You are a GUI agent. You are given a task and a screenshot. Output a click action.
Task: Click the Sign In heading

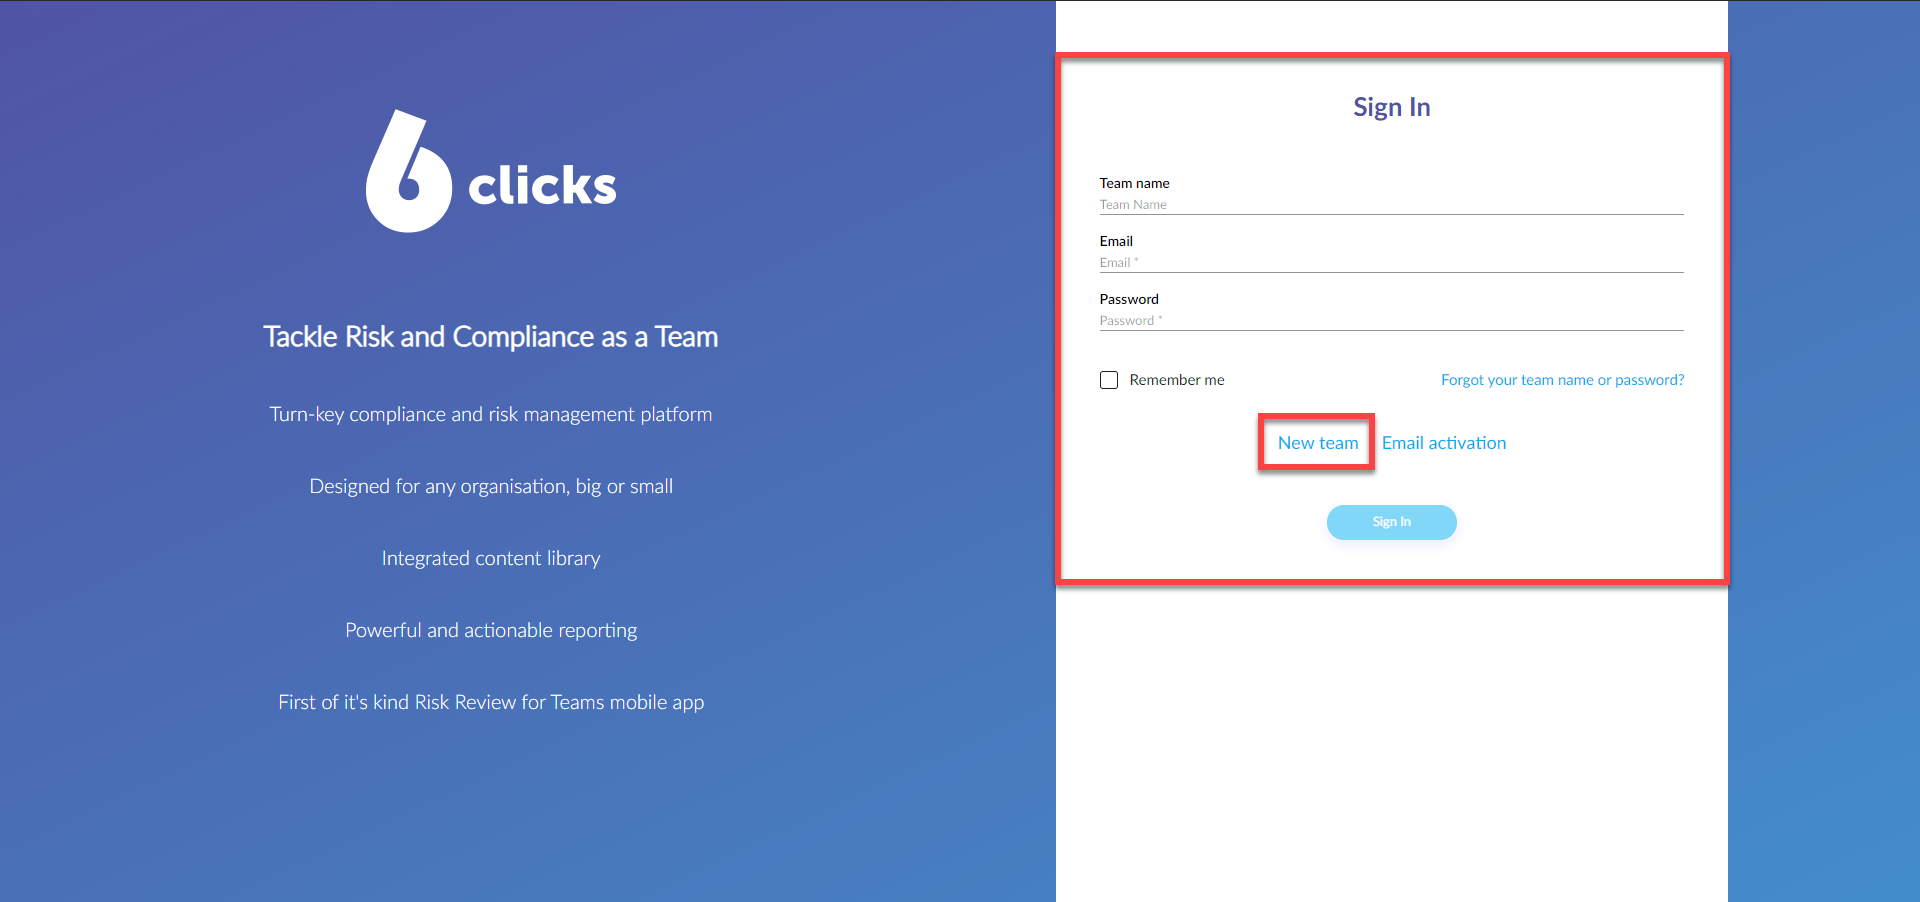(1391, 107)
